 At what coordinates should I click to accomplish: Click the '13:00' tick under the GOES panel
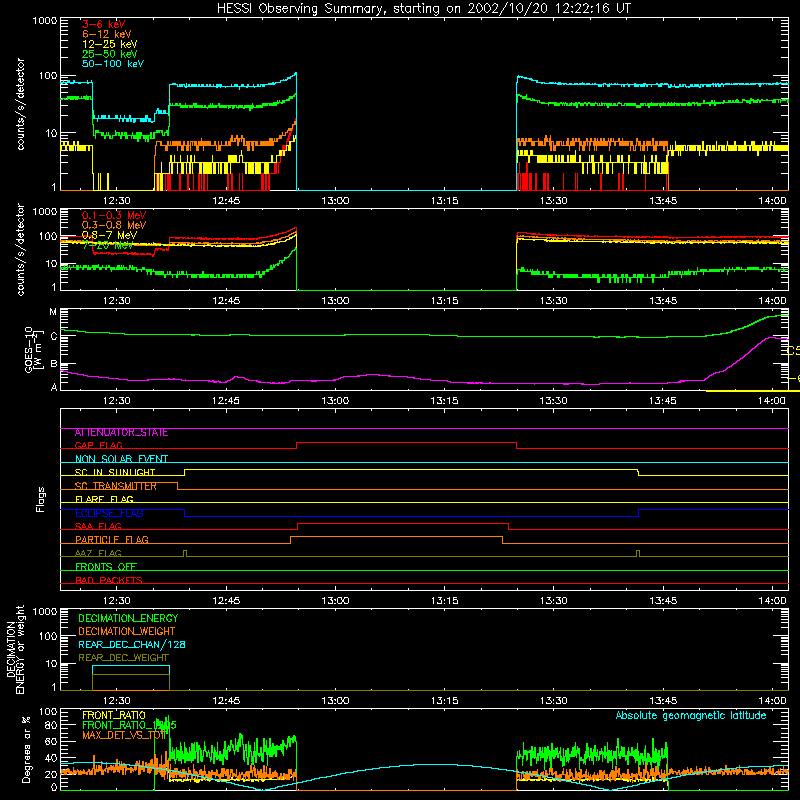pos(335,401)
